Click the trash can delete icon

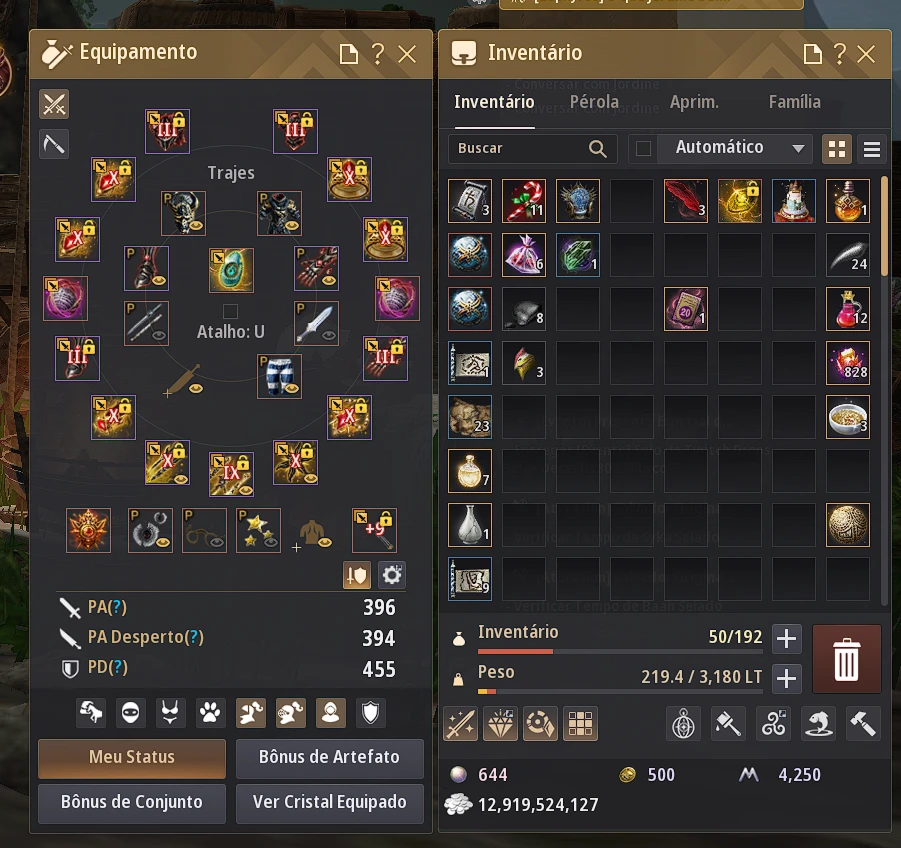click(x=846, y=659)
